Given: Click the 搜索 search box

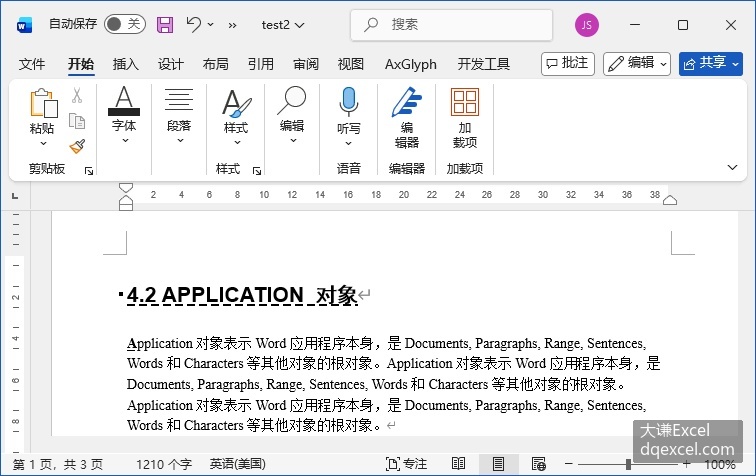Looking at the screenshot, I should [x=451, y=25].
